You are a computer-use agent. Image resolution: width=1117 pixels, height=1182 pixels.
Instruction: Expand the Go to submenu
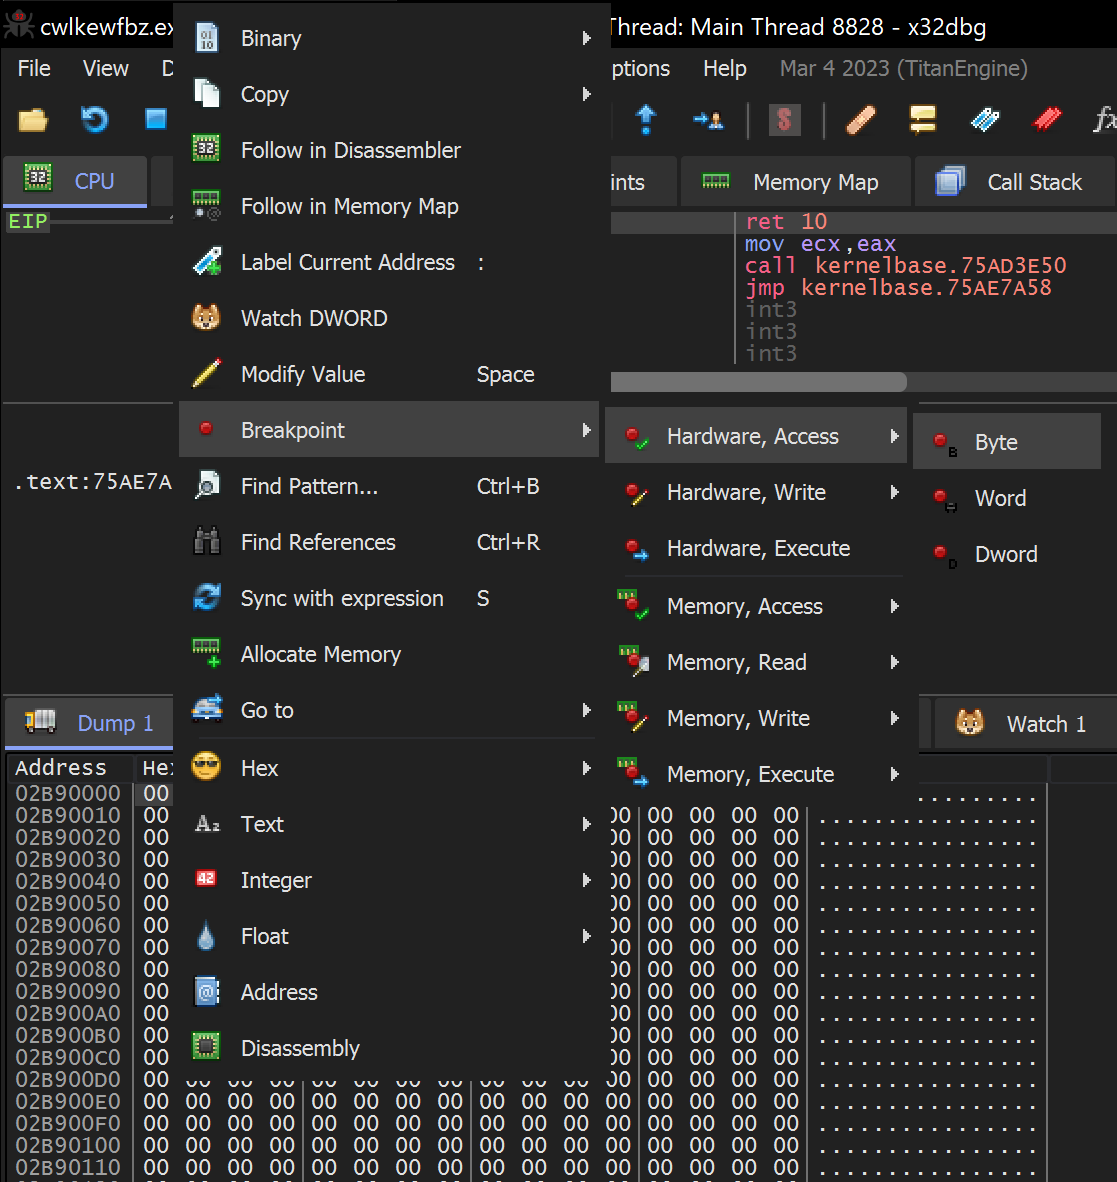click(587, 709)
